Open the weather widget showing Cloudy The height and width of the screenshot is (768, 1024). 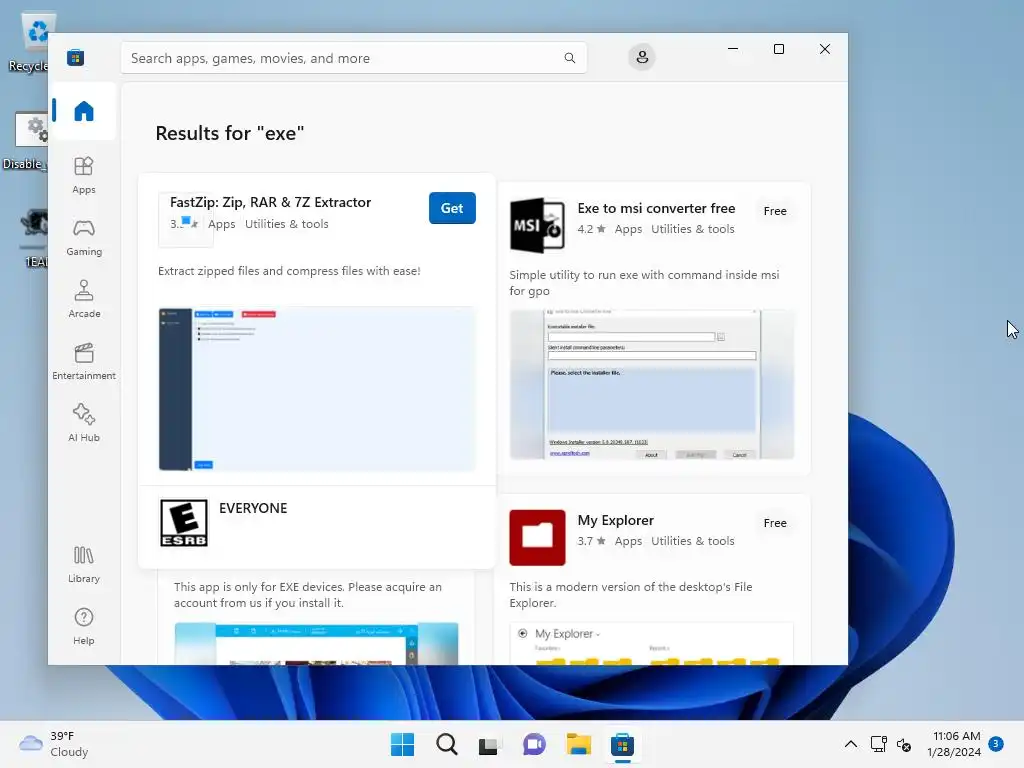click(54, 744)
